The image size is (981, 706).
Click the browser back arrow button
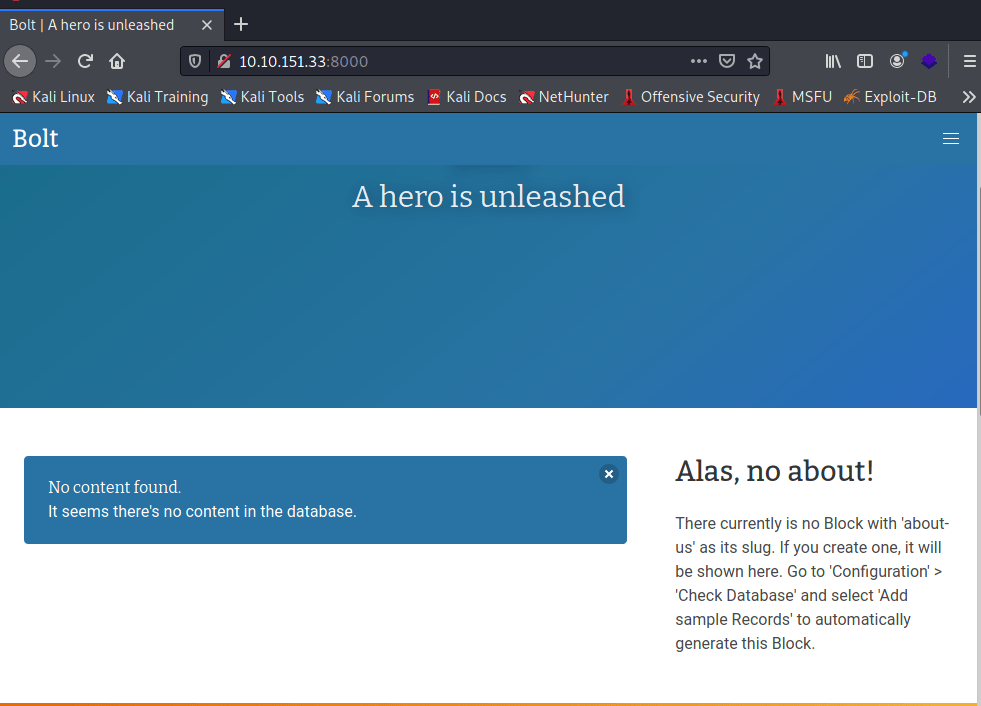pos(20,61)
